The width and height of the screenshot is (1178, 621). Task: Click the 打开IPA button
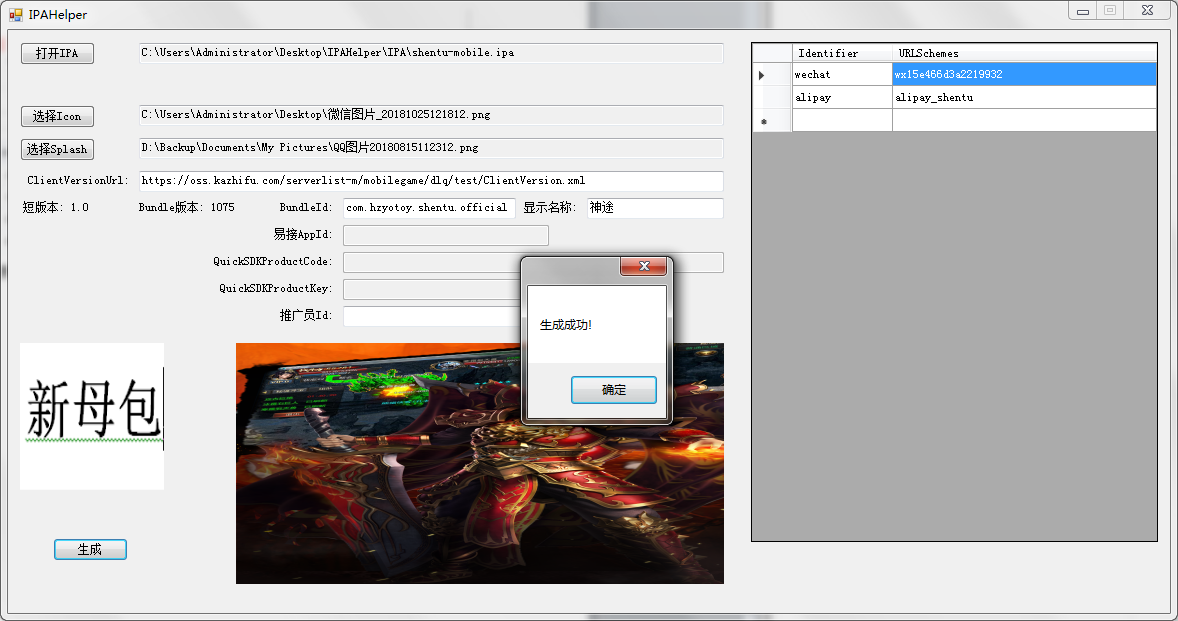click(x=57, y=53)
